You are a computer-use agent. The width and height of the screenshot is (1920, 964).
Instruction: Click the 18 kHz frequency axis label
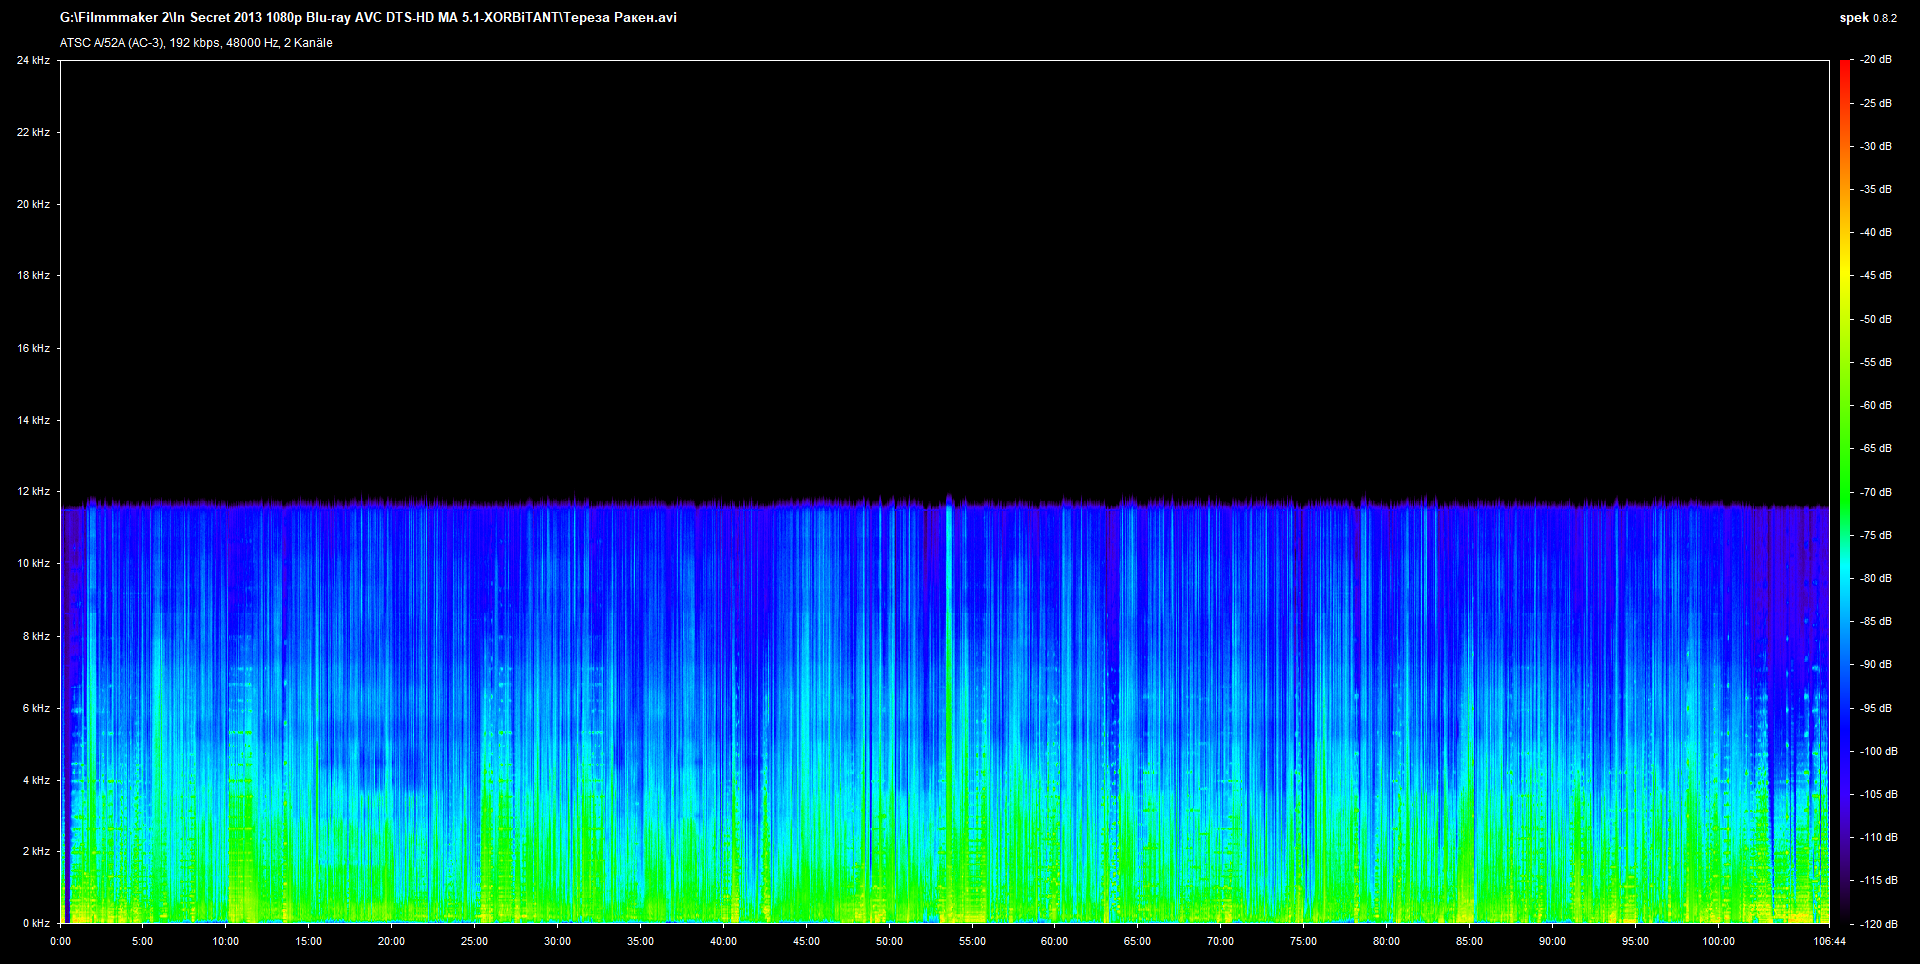33,275
